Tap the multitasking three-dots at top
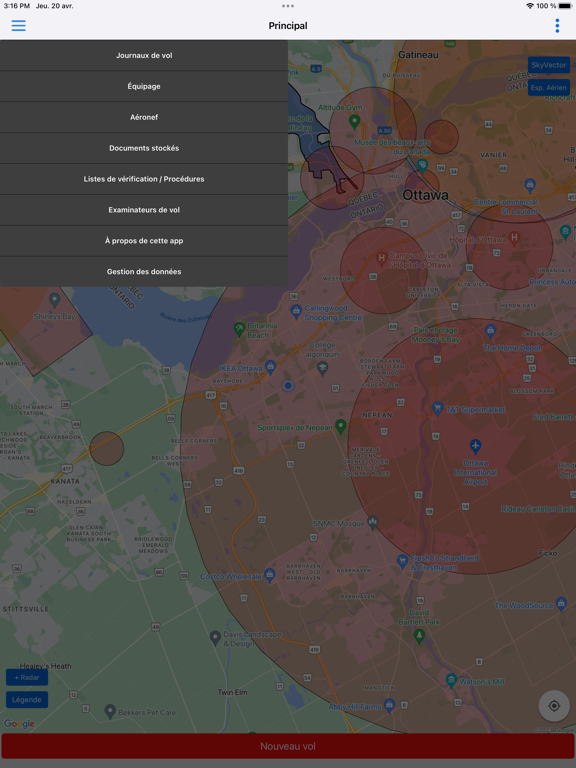The width and height of the screenshot is (576, 768). pos(288,6)
